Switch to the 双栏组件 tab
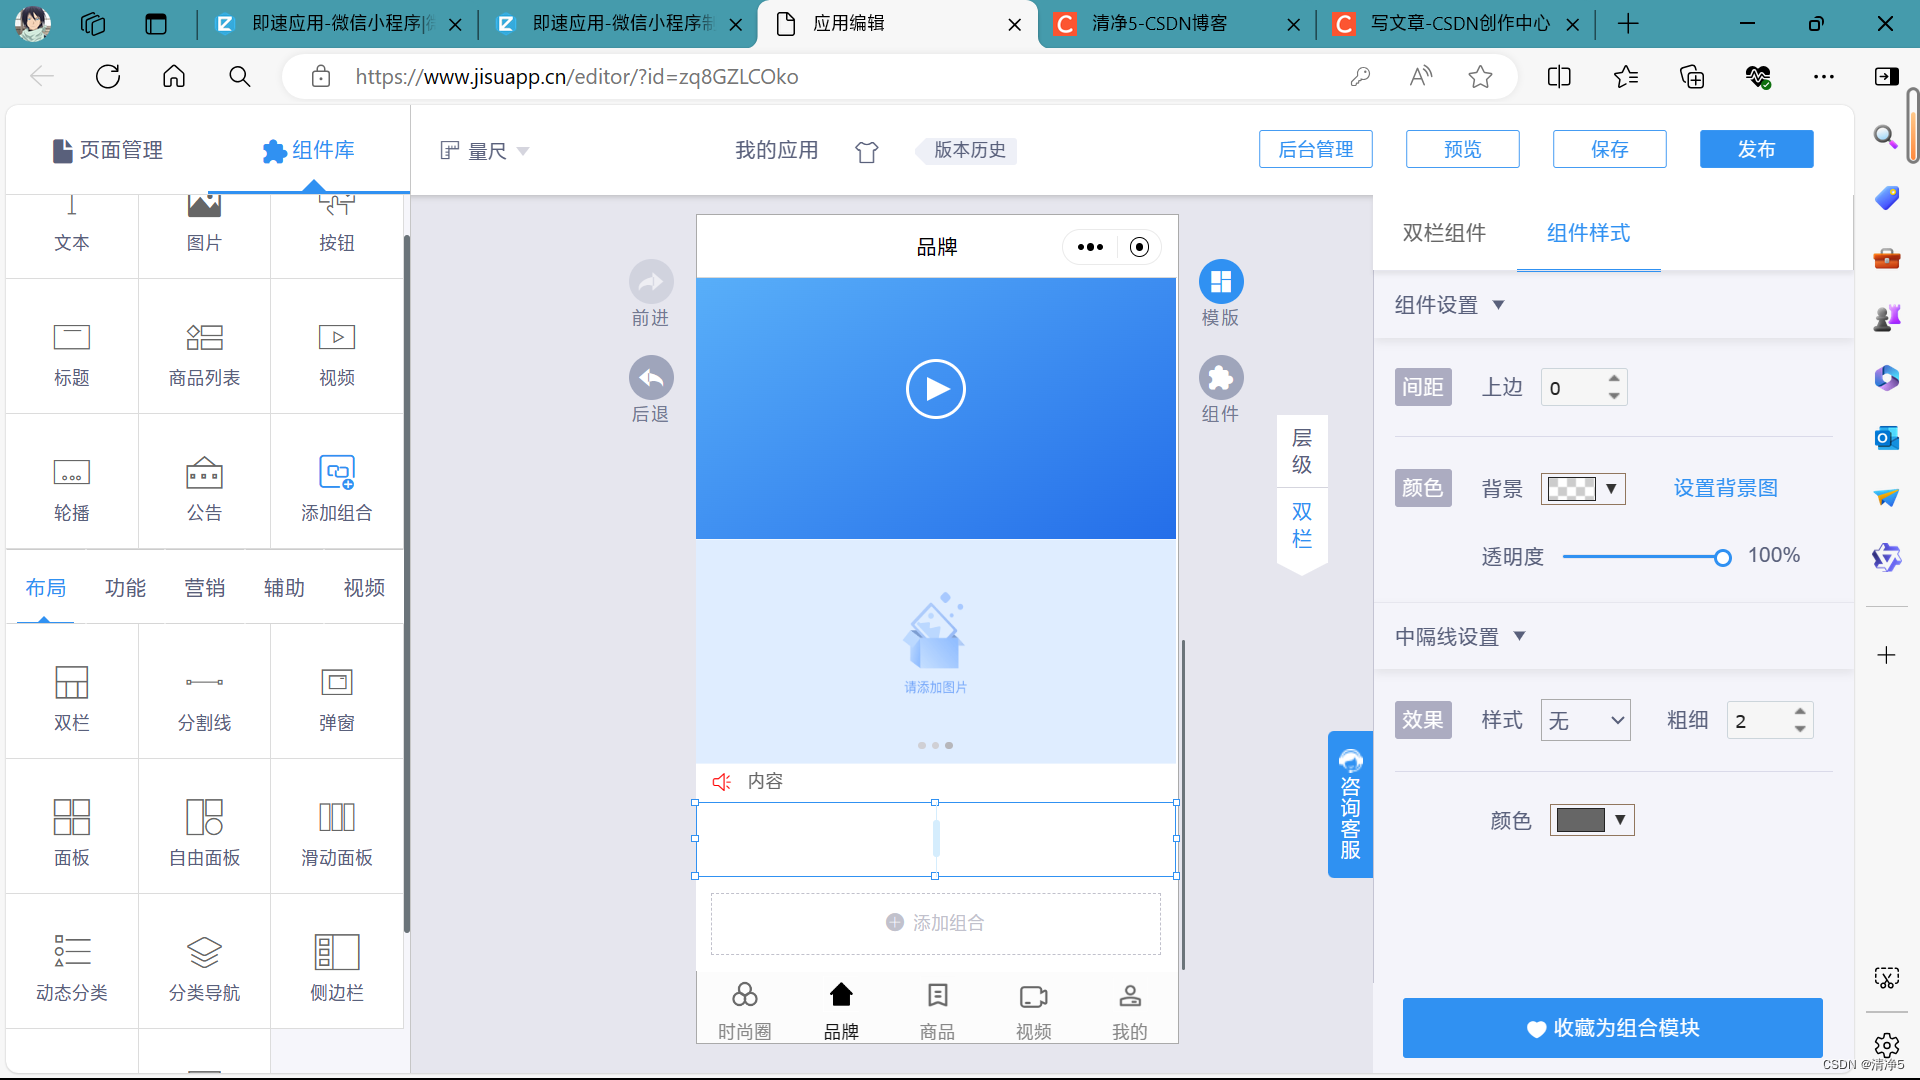The width and height of the screenshot is (1920, 1080). [1443, 233]
